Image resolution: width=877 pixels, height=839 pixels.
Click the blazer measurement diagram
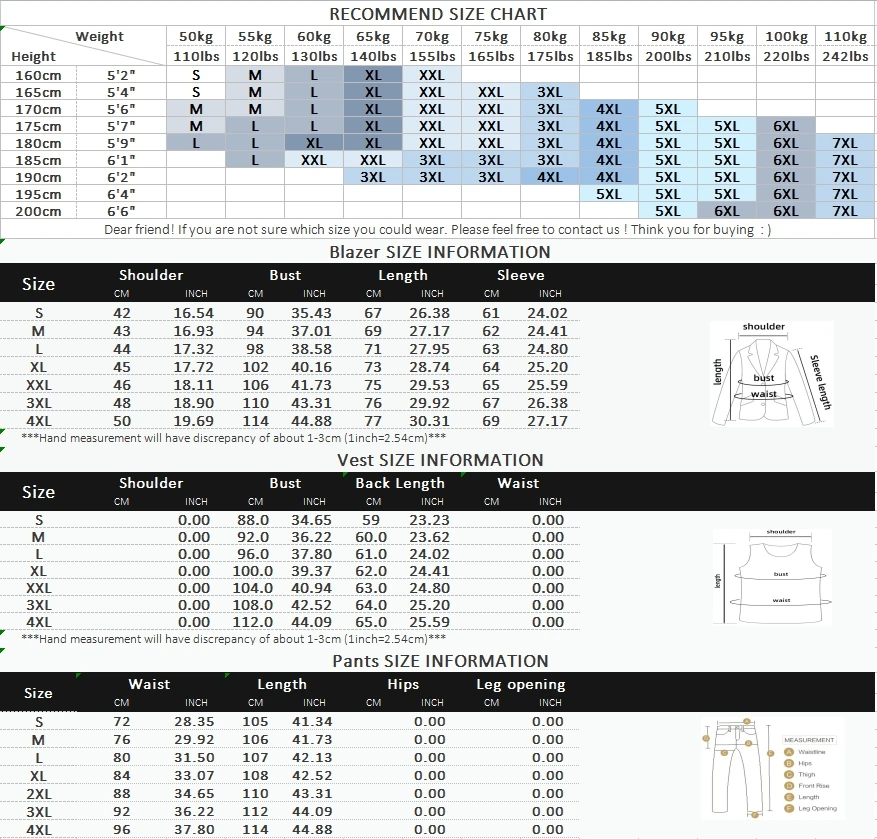point(771,373)
